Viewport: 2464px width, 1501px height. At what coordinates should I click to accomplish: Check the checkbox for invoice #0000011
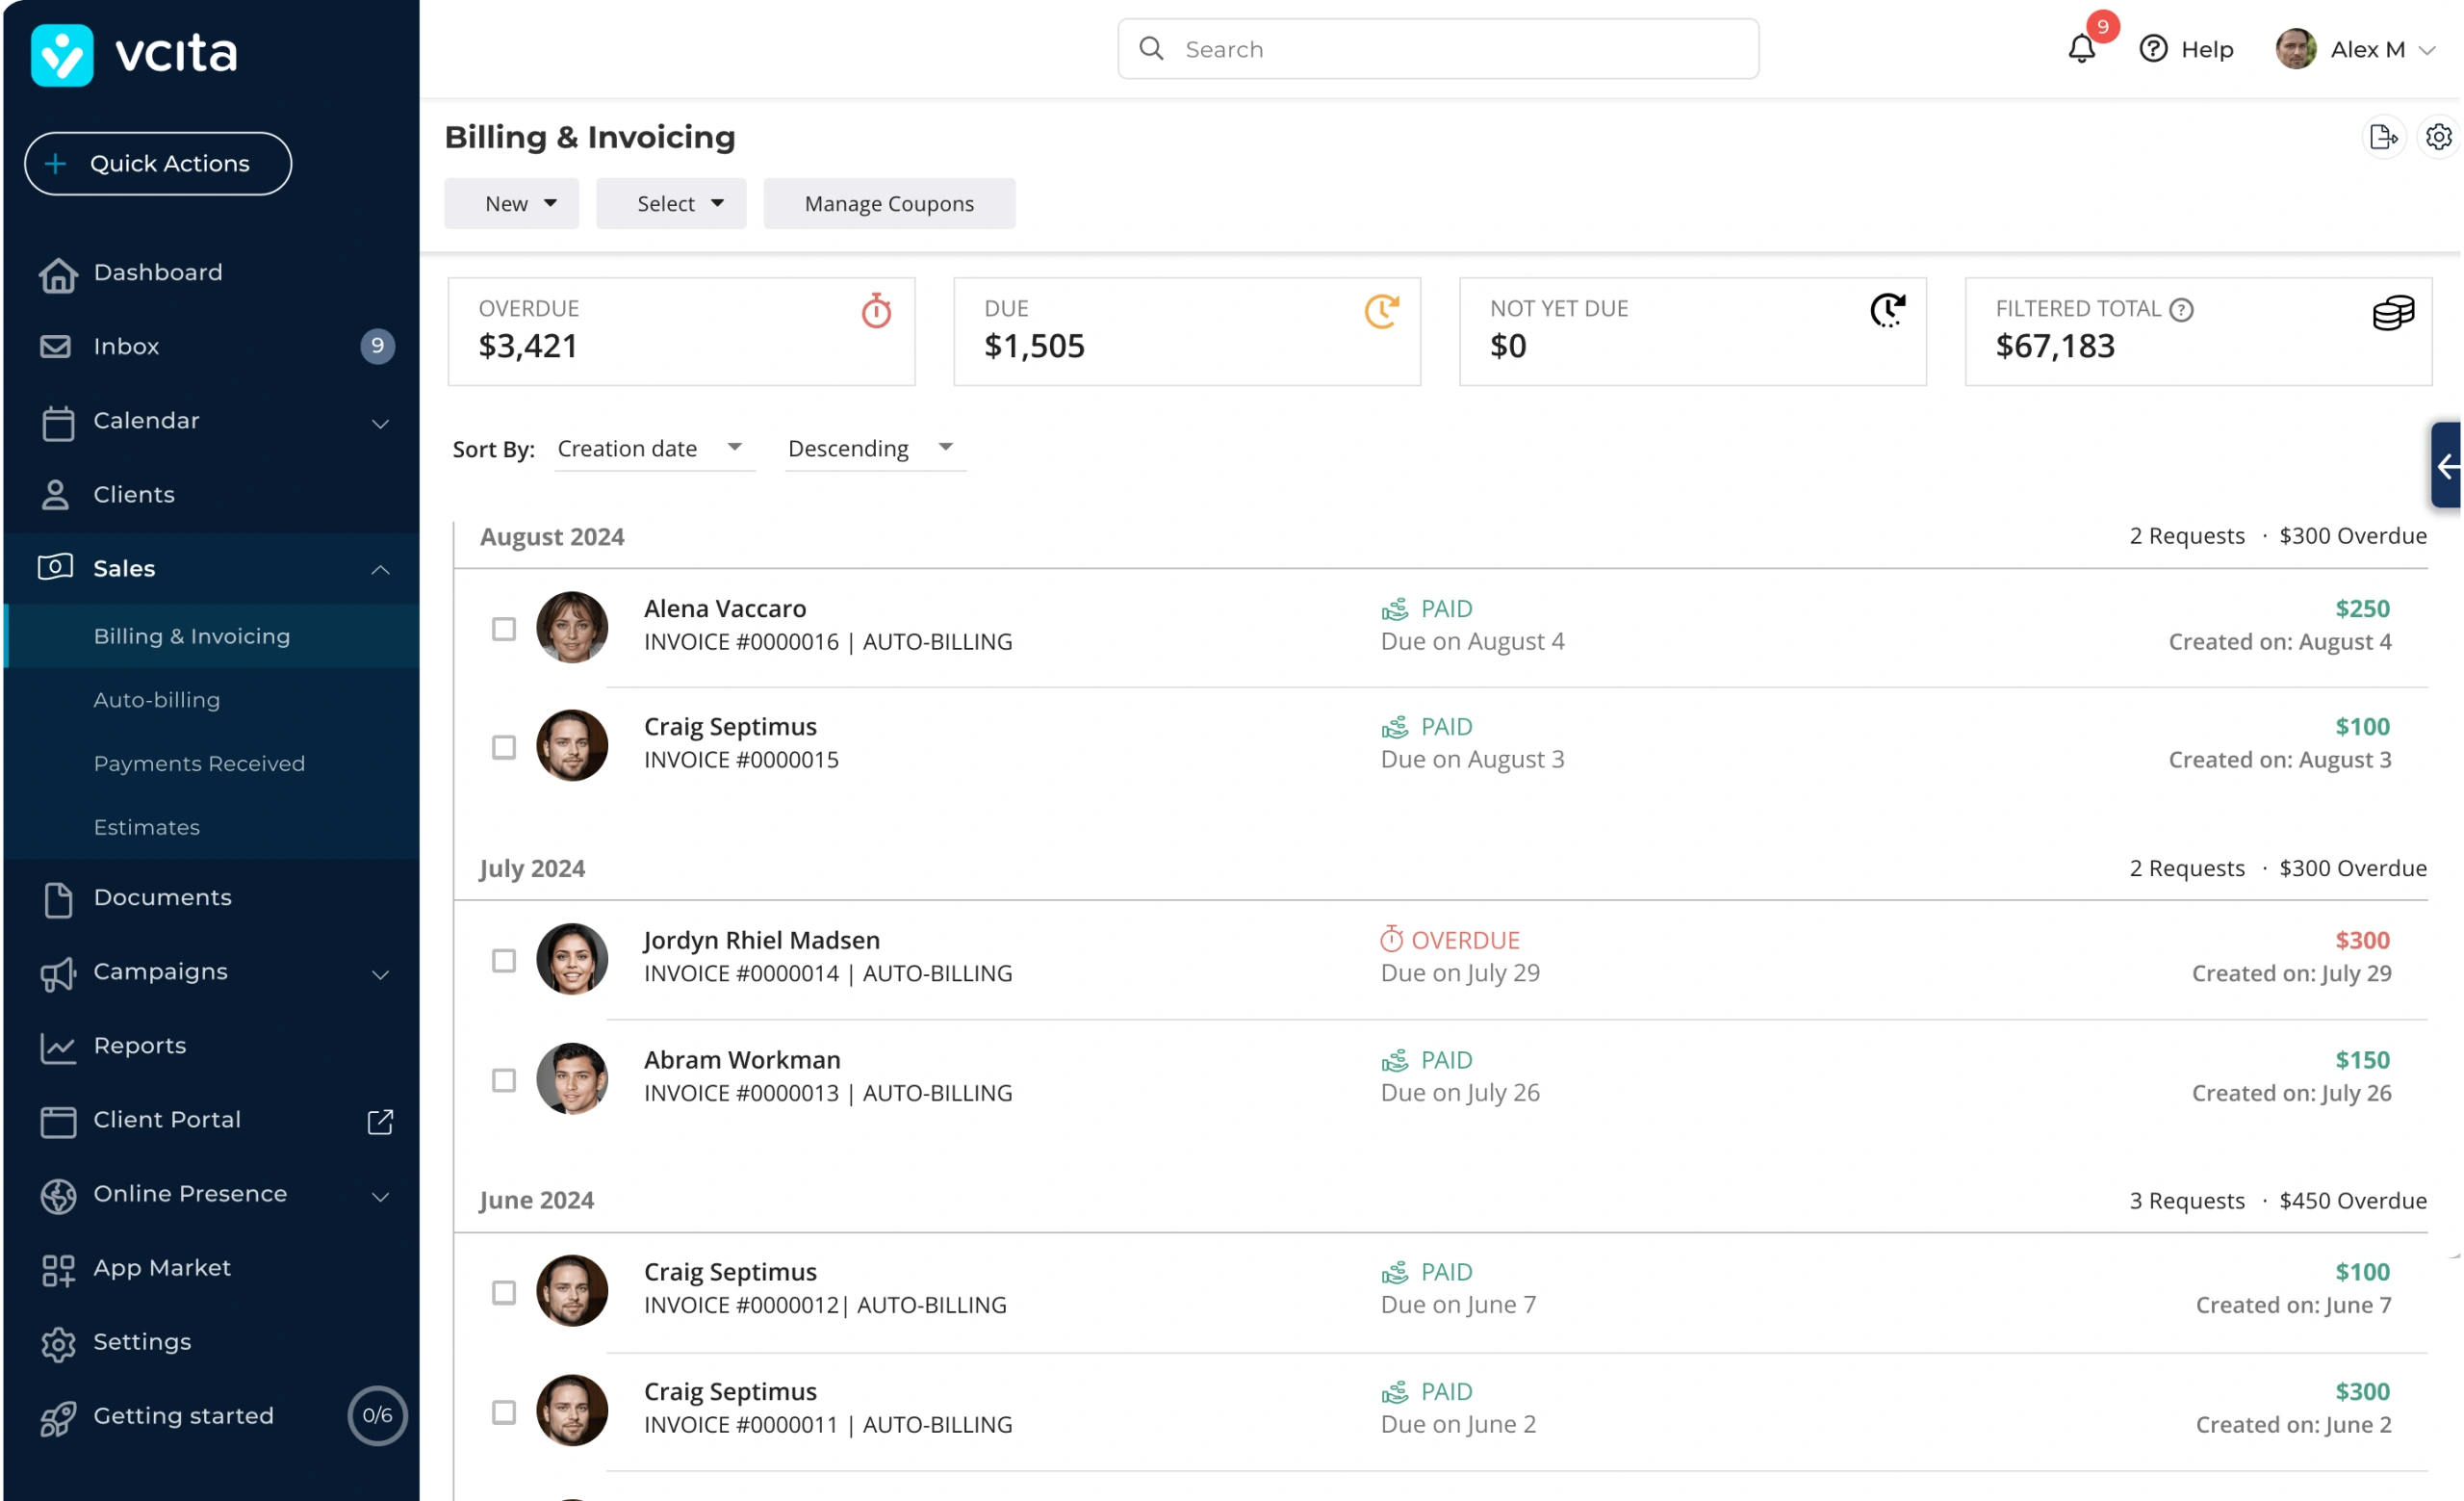point(504,1412)
